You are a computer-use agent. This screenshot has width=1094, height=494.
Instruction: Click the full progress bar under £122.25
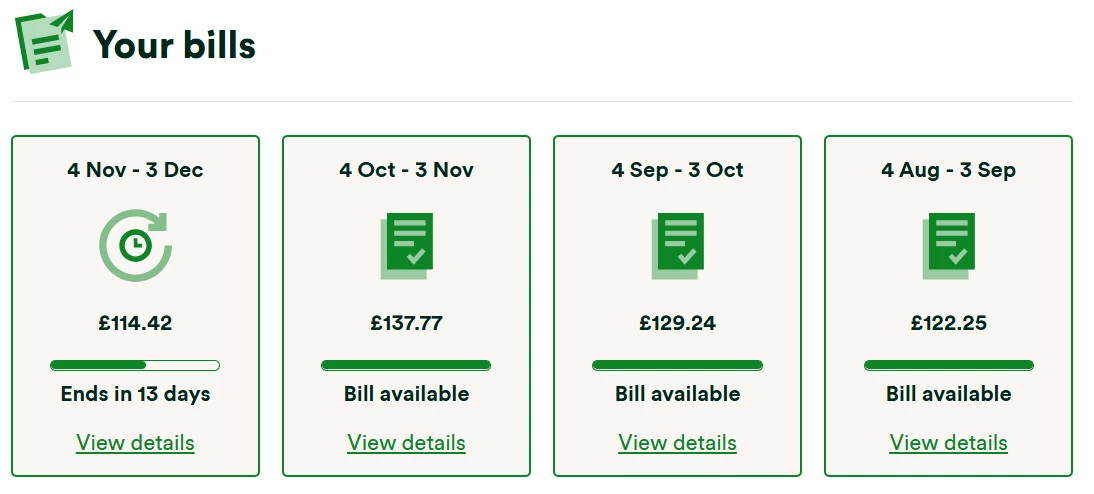tap(948, 365)
